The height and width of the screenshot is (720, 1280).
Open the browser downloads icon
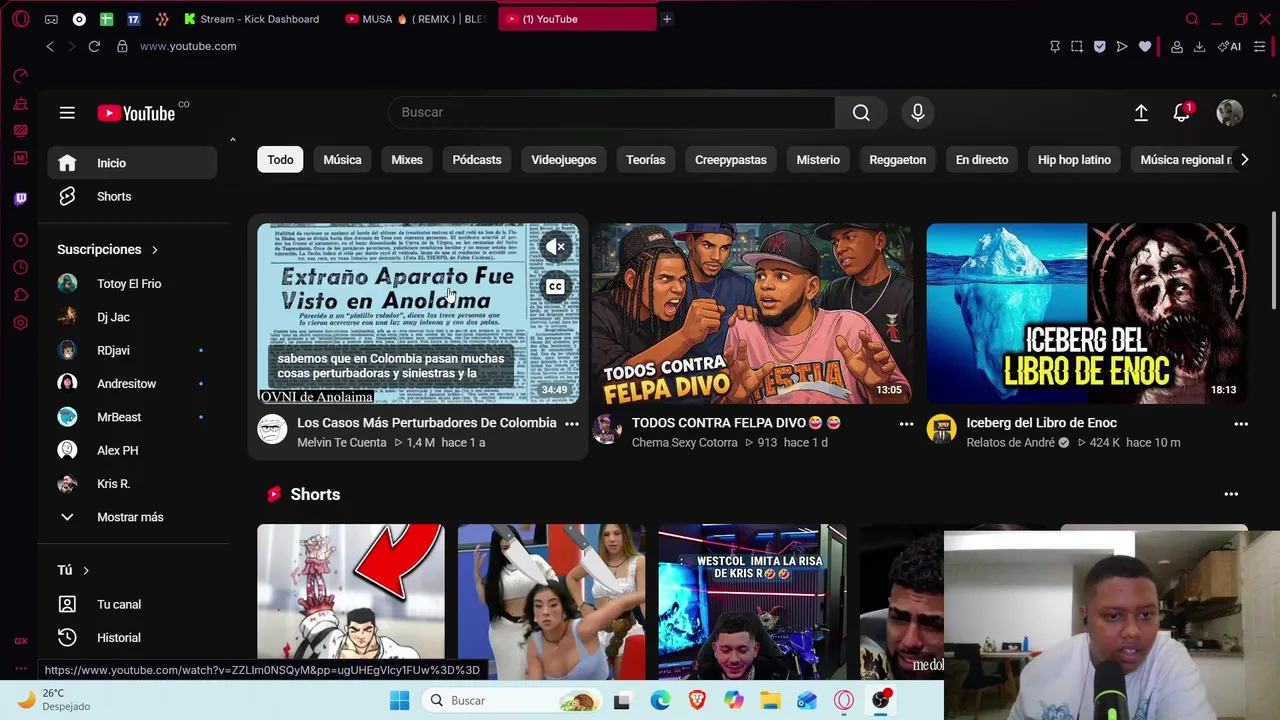click(1200, 46)
